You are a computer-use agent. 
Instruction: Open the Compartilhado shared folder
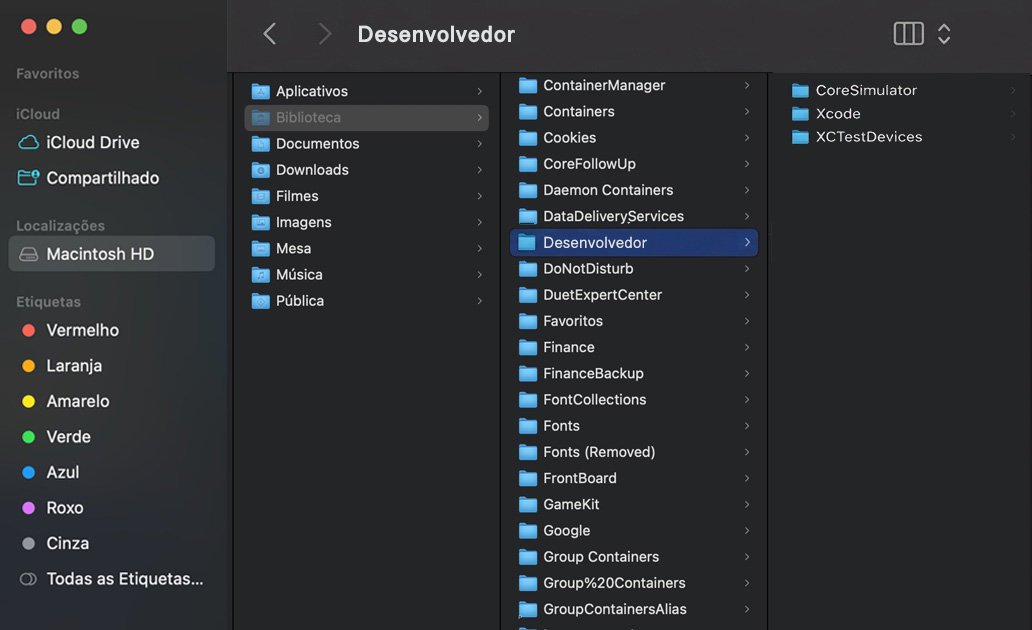click(104, 177)
